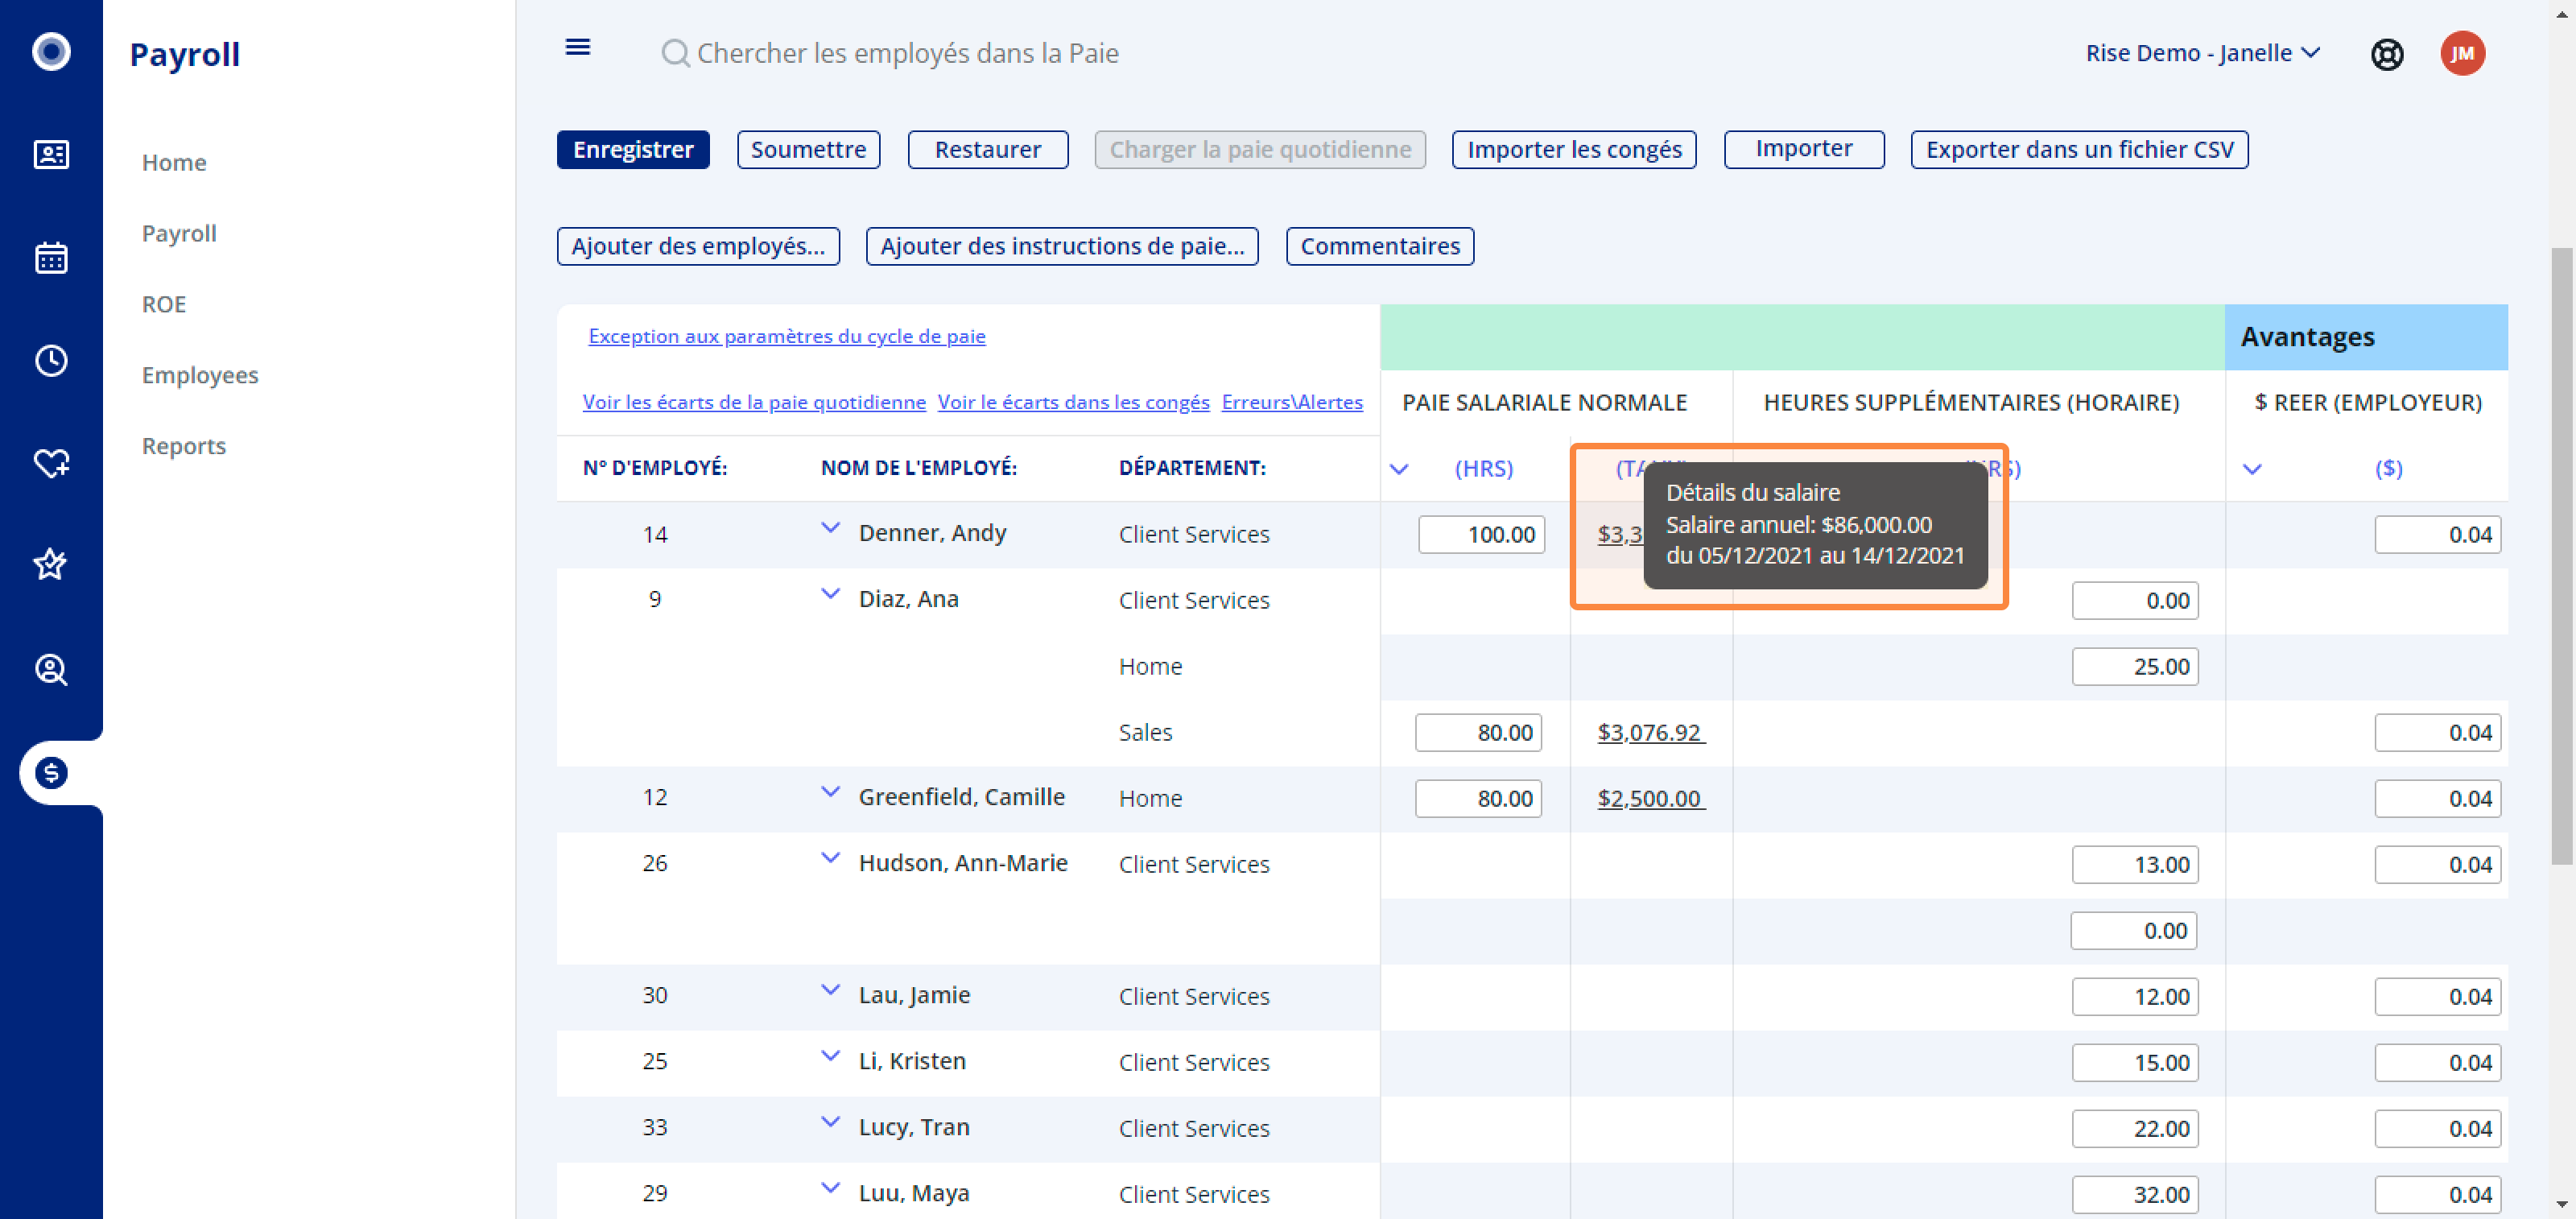2576x1219 pixels.
Task: Click the Restaurer button
Action: 988,150
